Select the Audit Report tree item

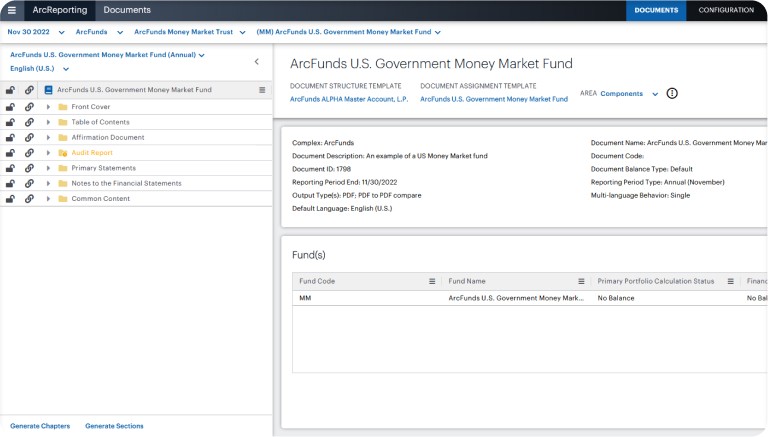click(x=92, y=153)
